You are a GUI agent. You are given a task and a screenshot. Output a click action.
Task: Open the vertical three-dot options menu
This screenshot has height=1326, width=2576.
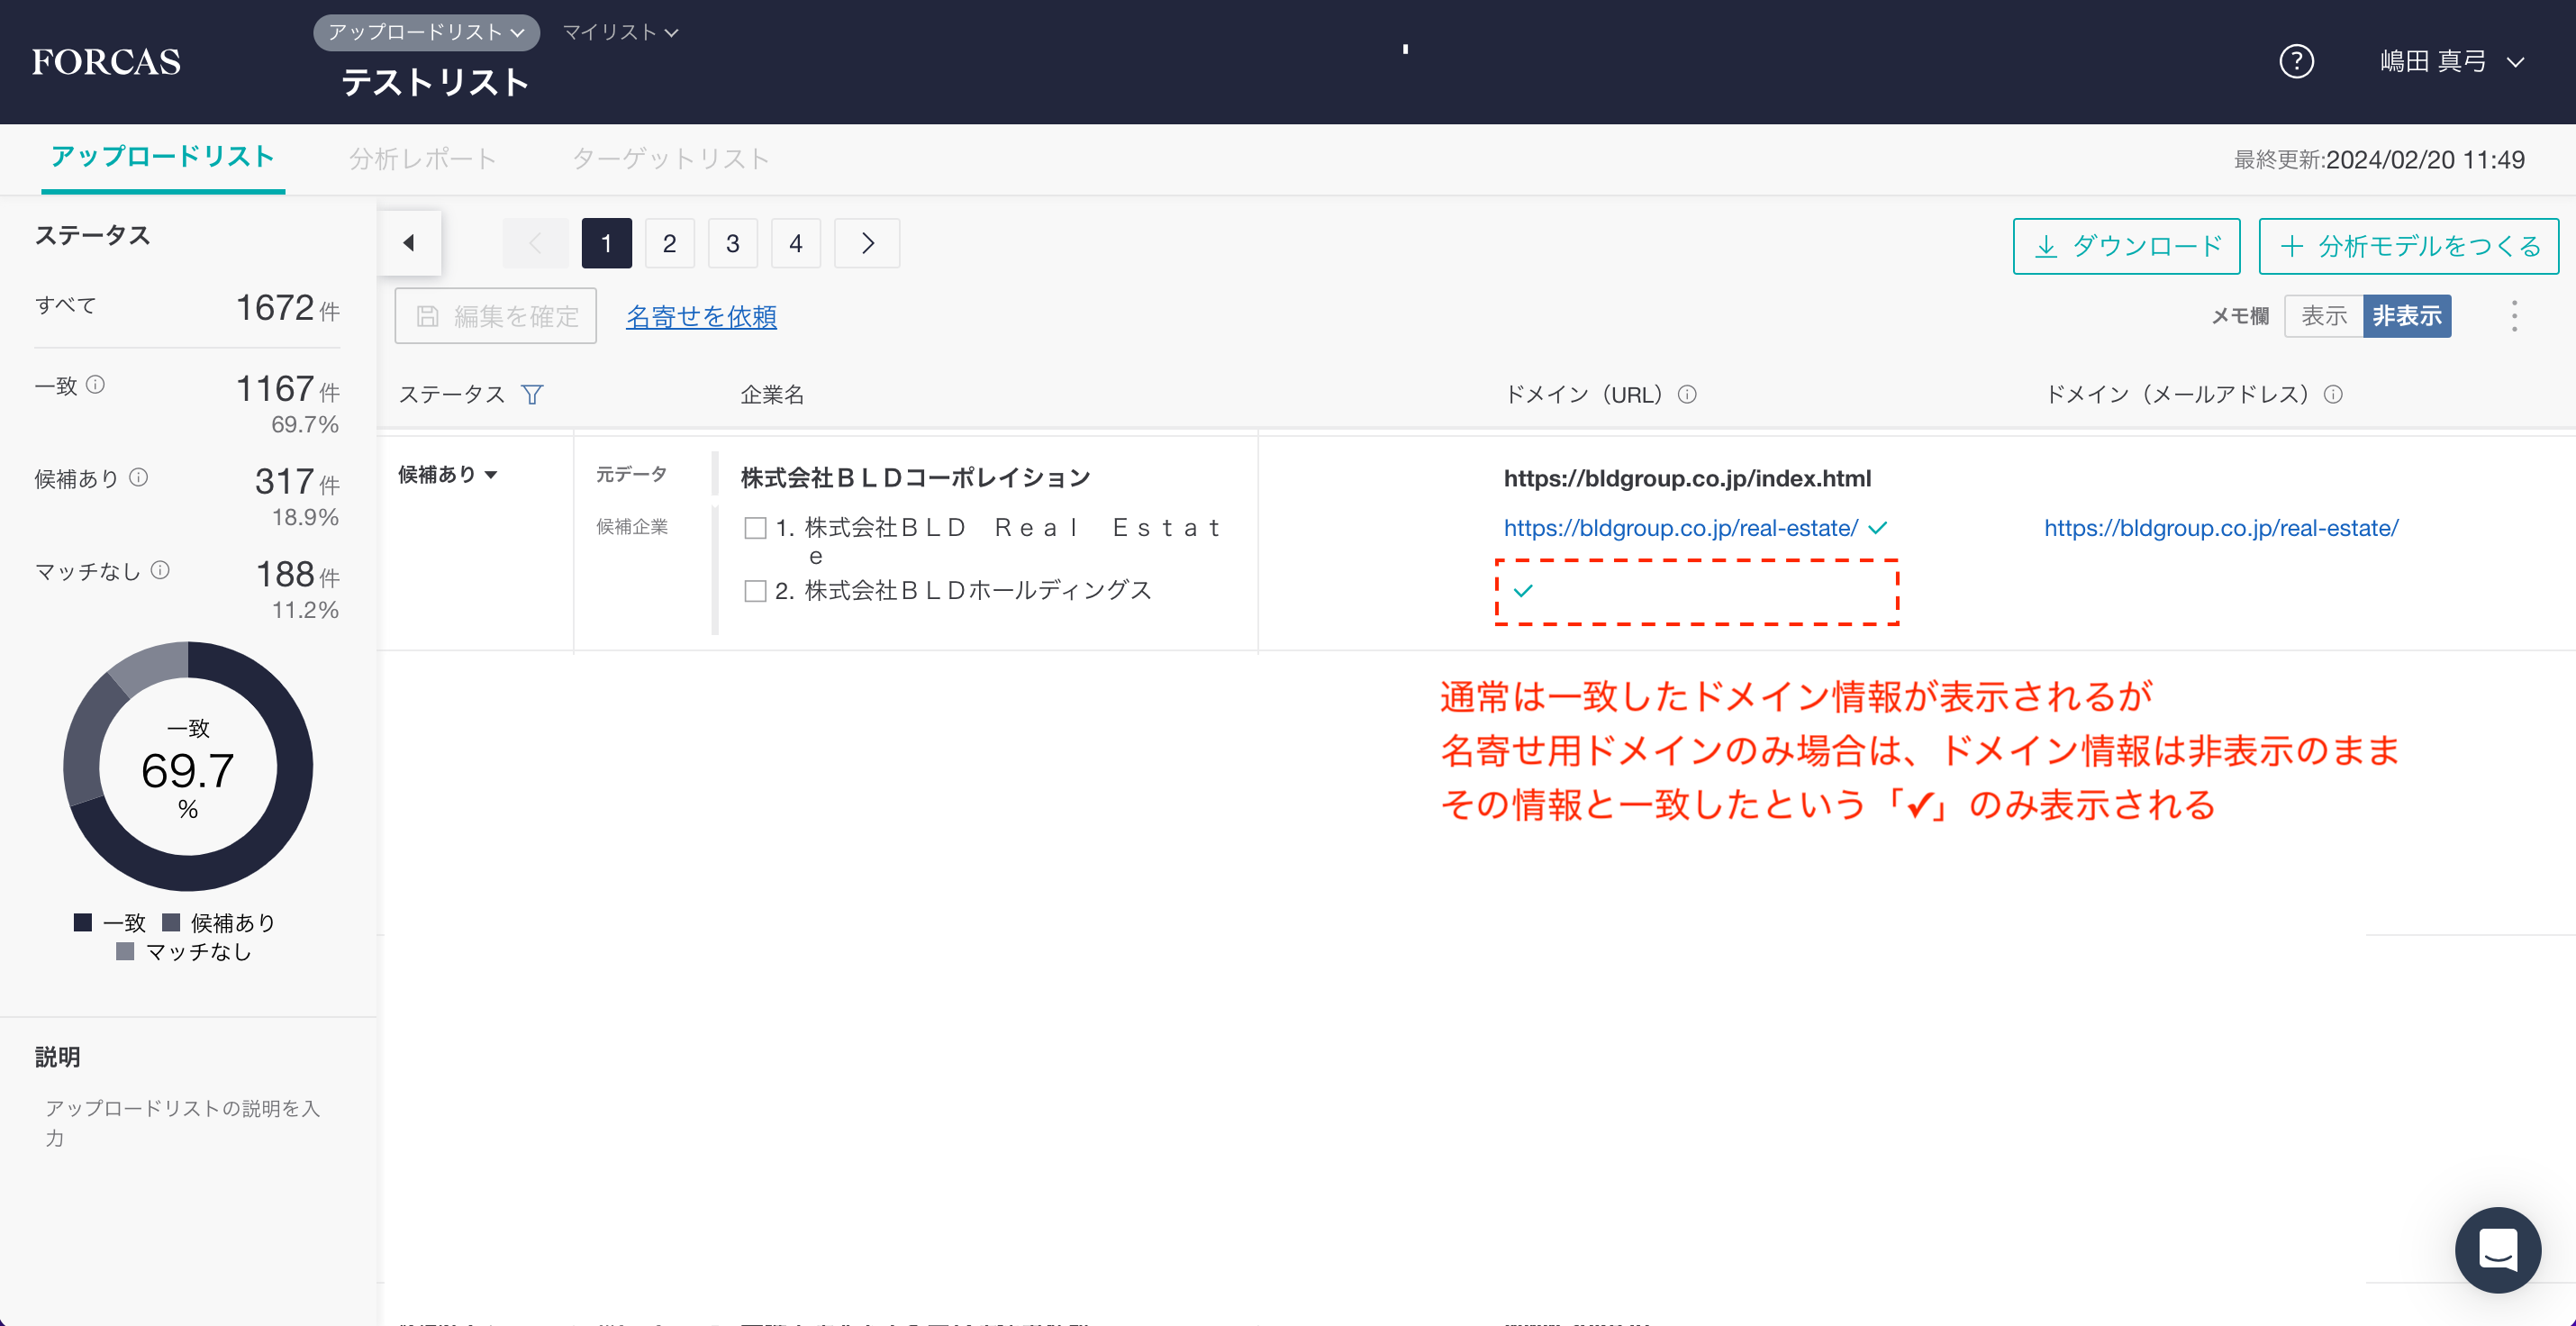[x=2514, y=316]
